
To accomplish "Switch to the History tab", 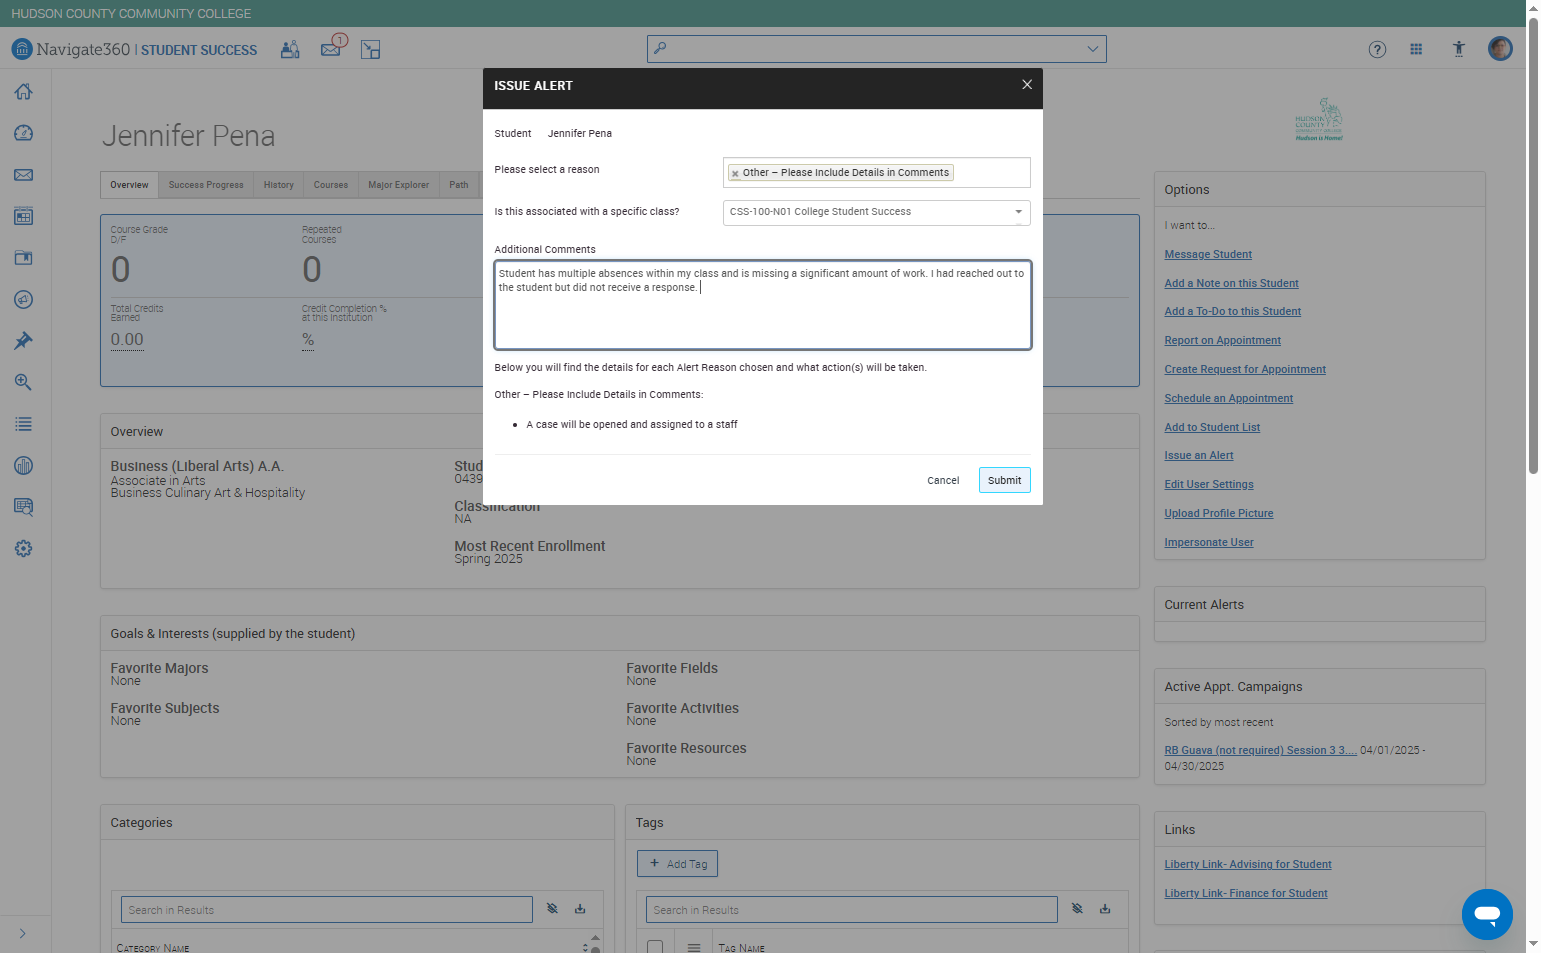I will [279, 185].
